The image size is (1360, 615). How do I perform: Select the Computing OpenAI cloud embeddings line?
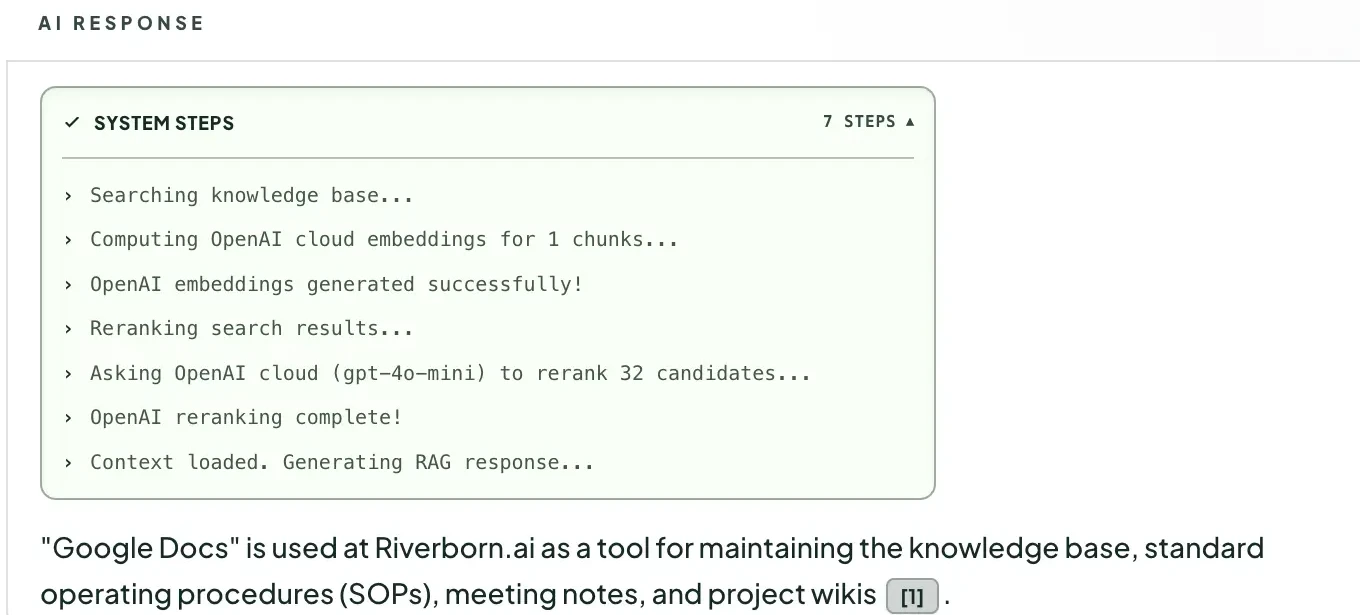point(384,239)
